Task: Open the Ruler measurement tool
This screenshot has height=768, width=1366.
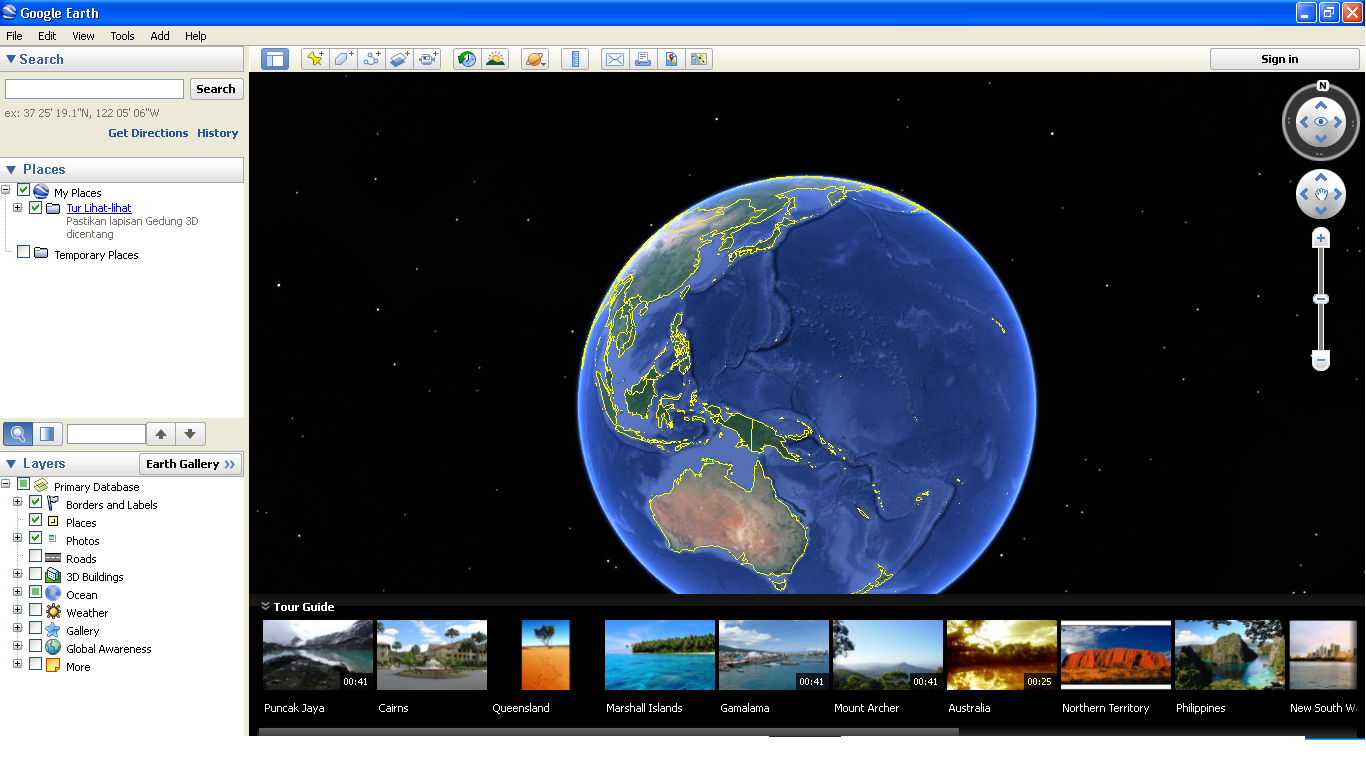Action: [x=575, y=59]
